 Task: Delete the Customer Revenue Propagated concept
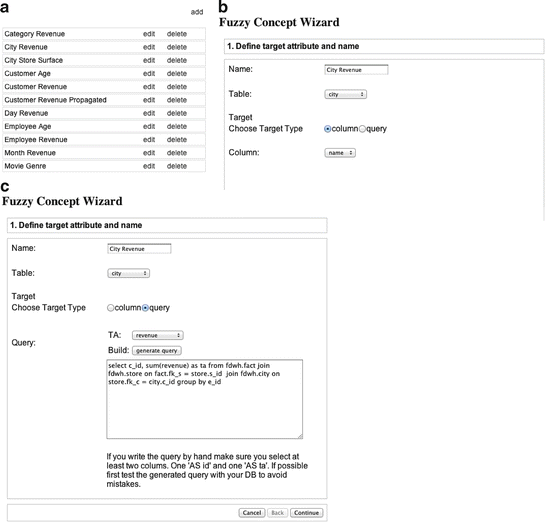coord(177,100)
